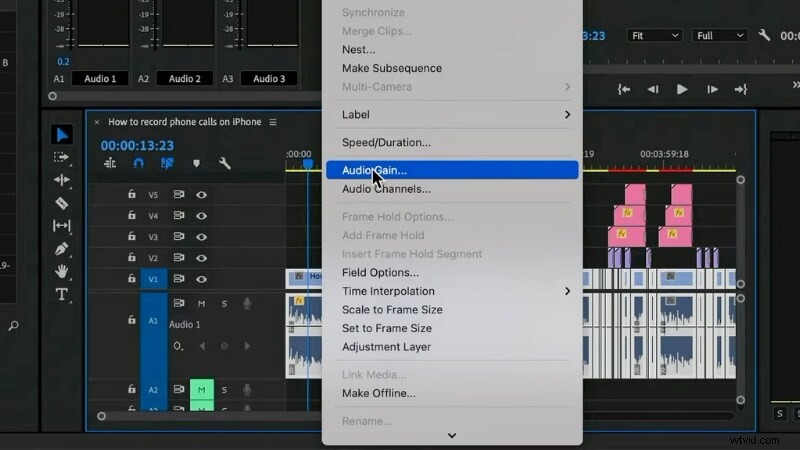Select the Ripple Edit tool
Image resolution: width=800 pixels, height=450 pixels.
coord(61,180)
